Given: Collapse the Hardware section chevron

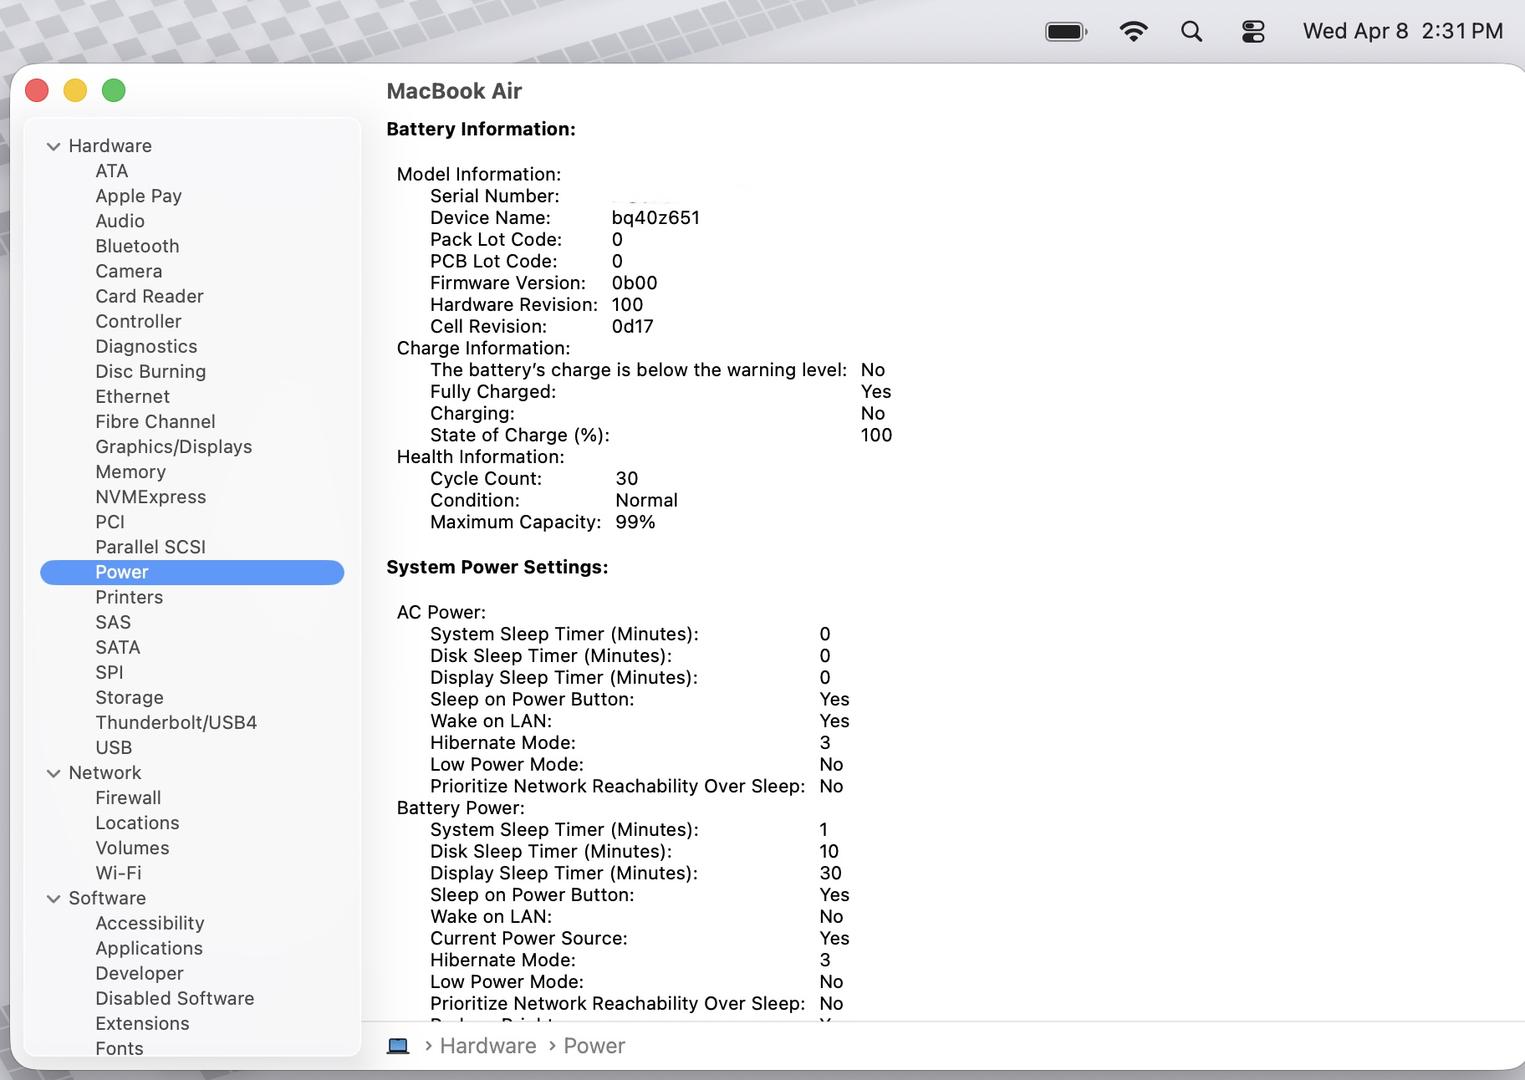Looking at the screenshot, I should click(54, 146).
